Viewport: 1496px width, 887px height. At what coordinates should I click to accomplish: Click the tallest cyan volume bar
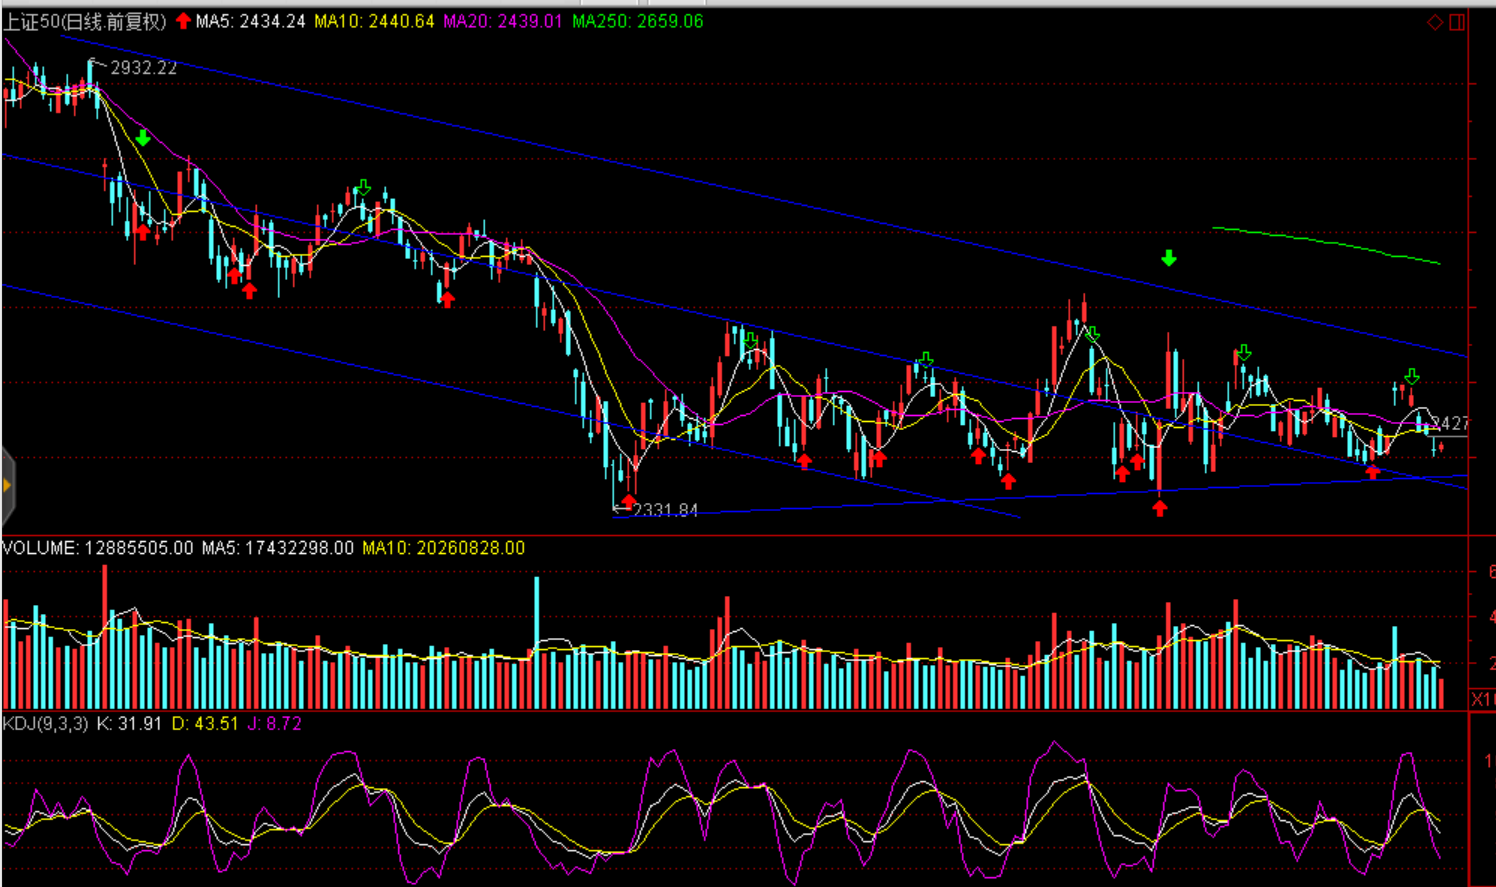(537, 642)
